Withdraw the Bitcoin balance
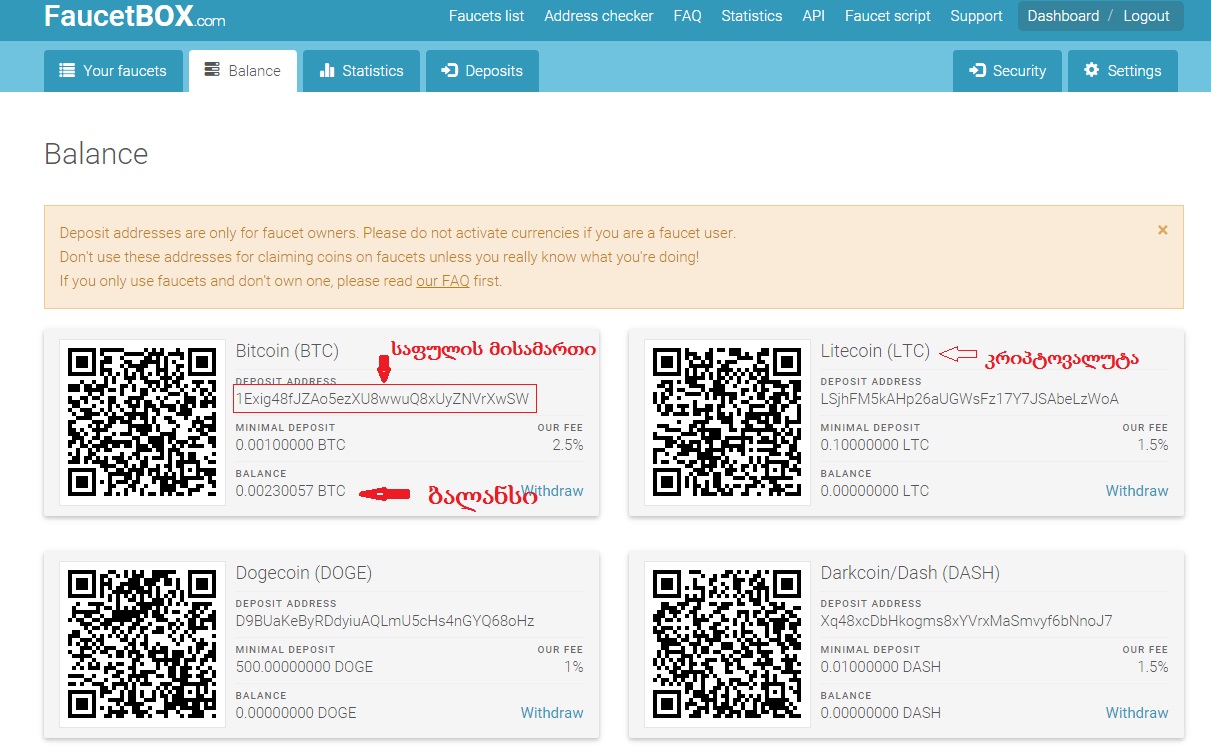 pos(552,491)
